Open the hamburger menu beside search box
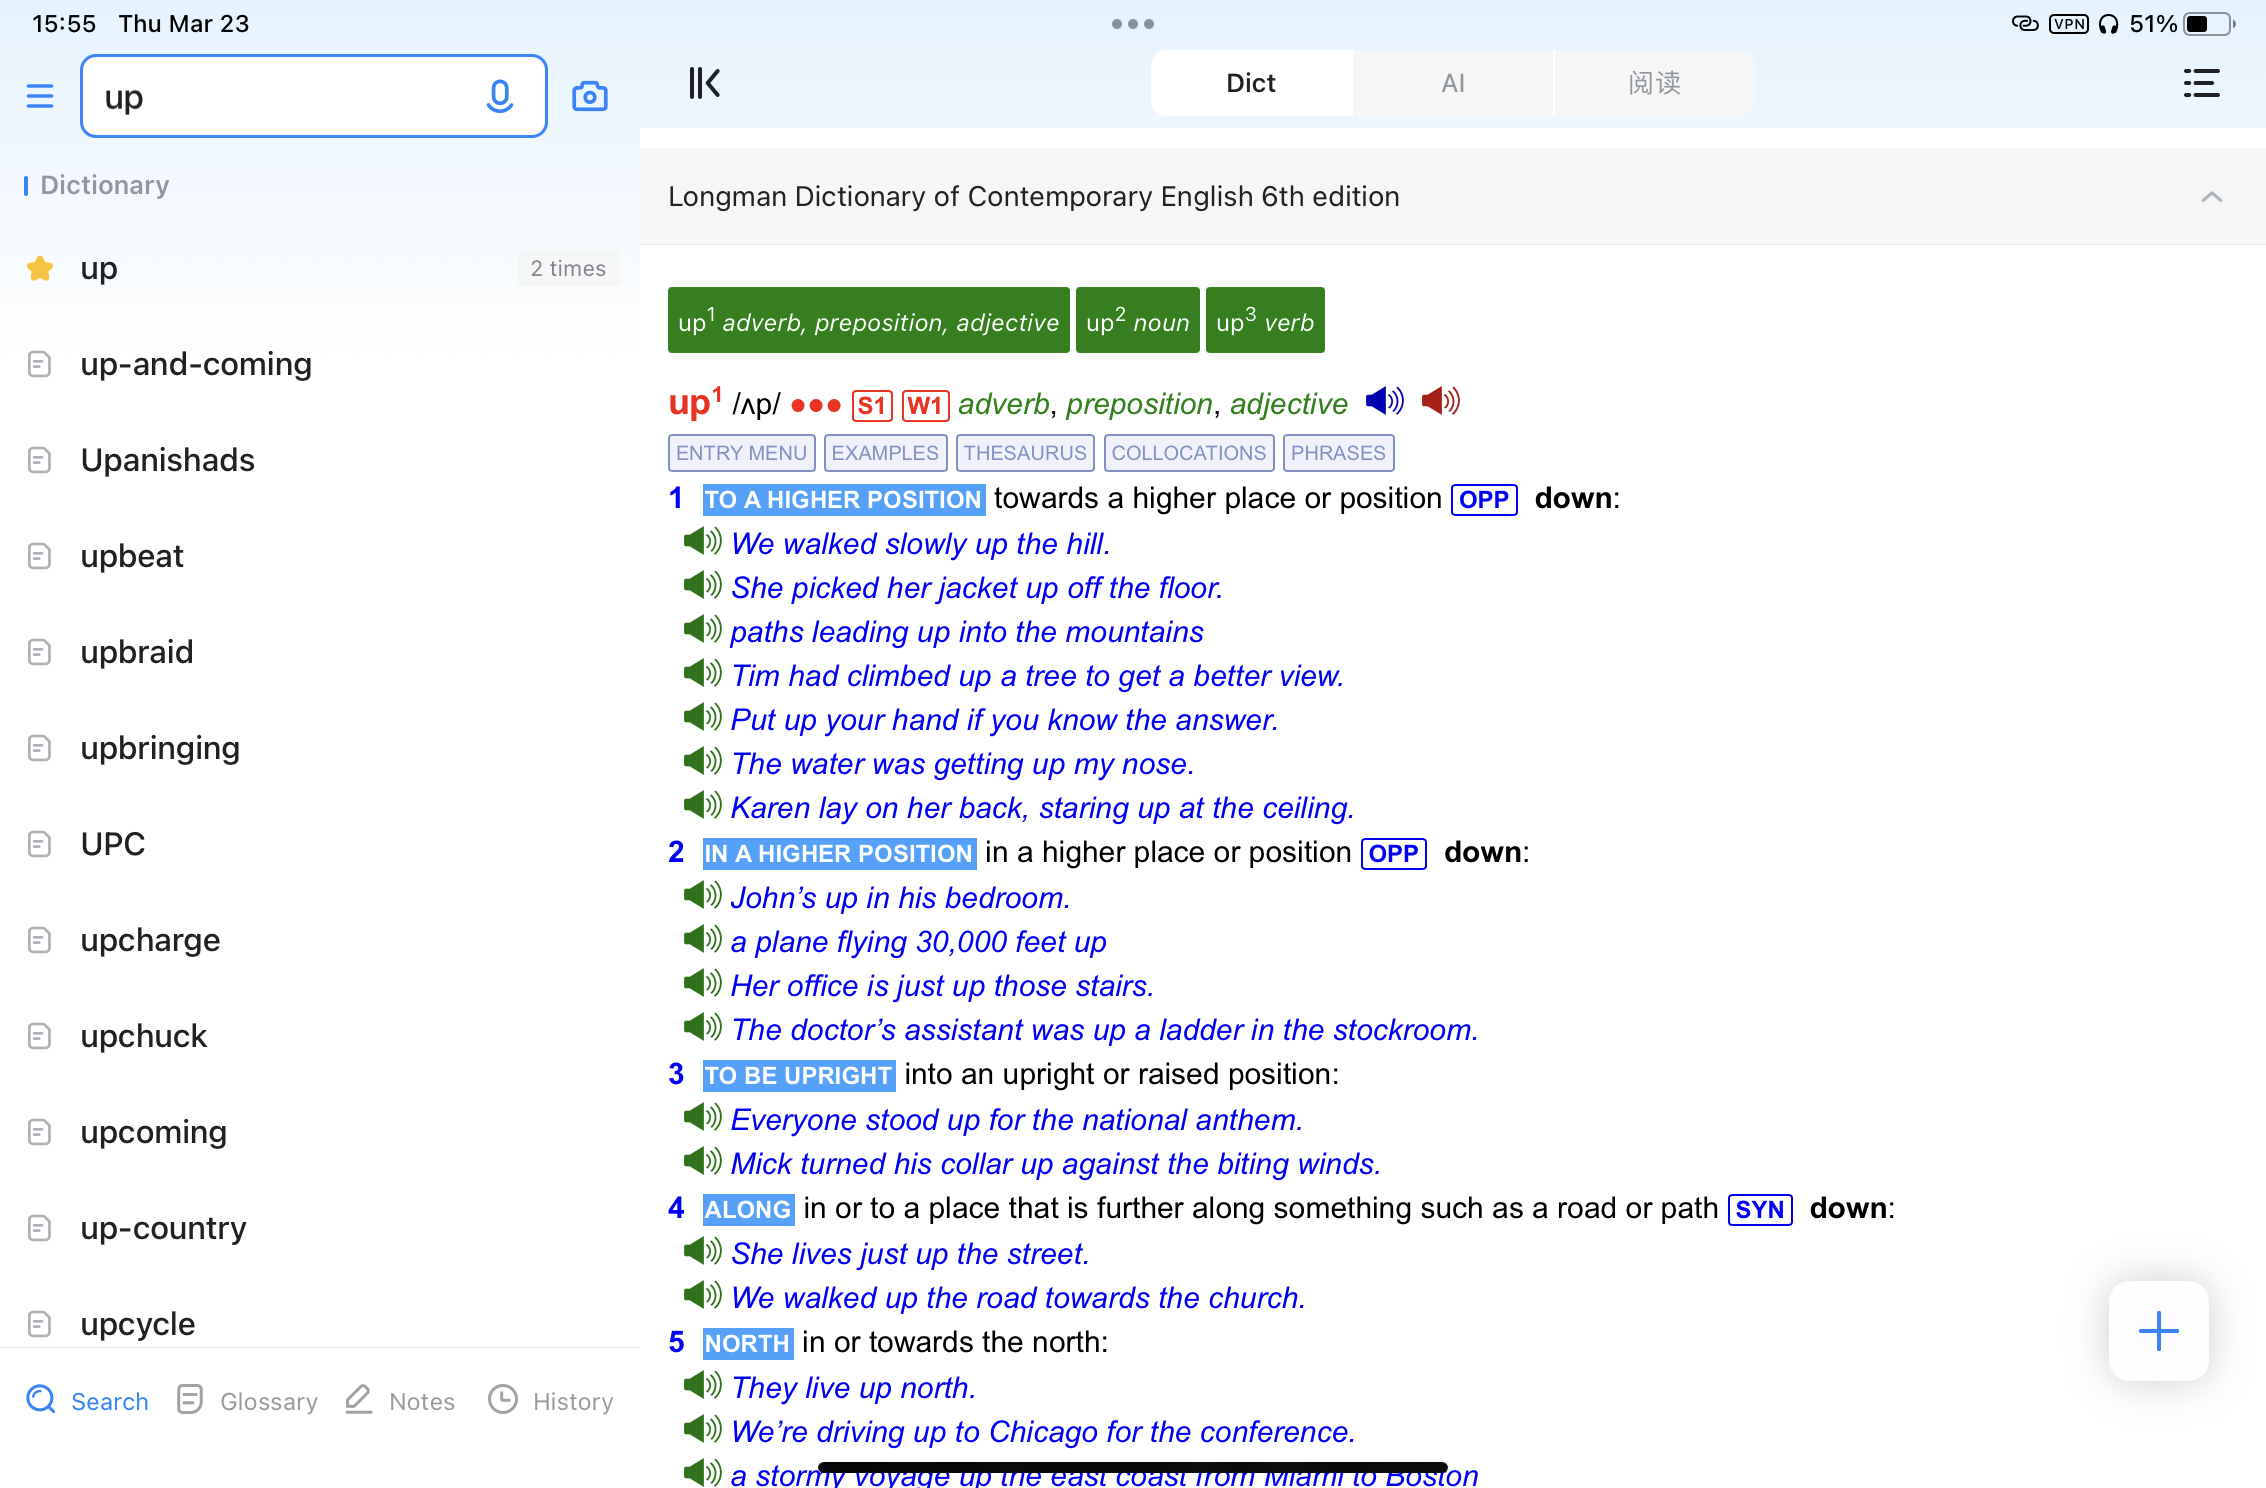The height and width of the screenshot is (1488, 2266). 40,97
